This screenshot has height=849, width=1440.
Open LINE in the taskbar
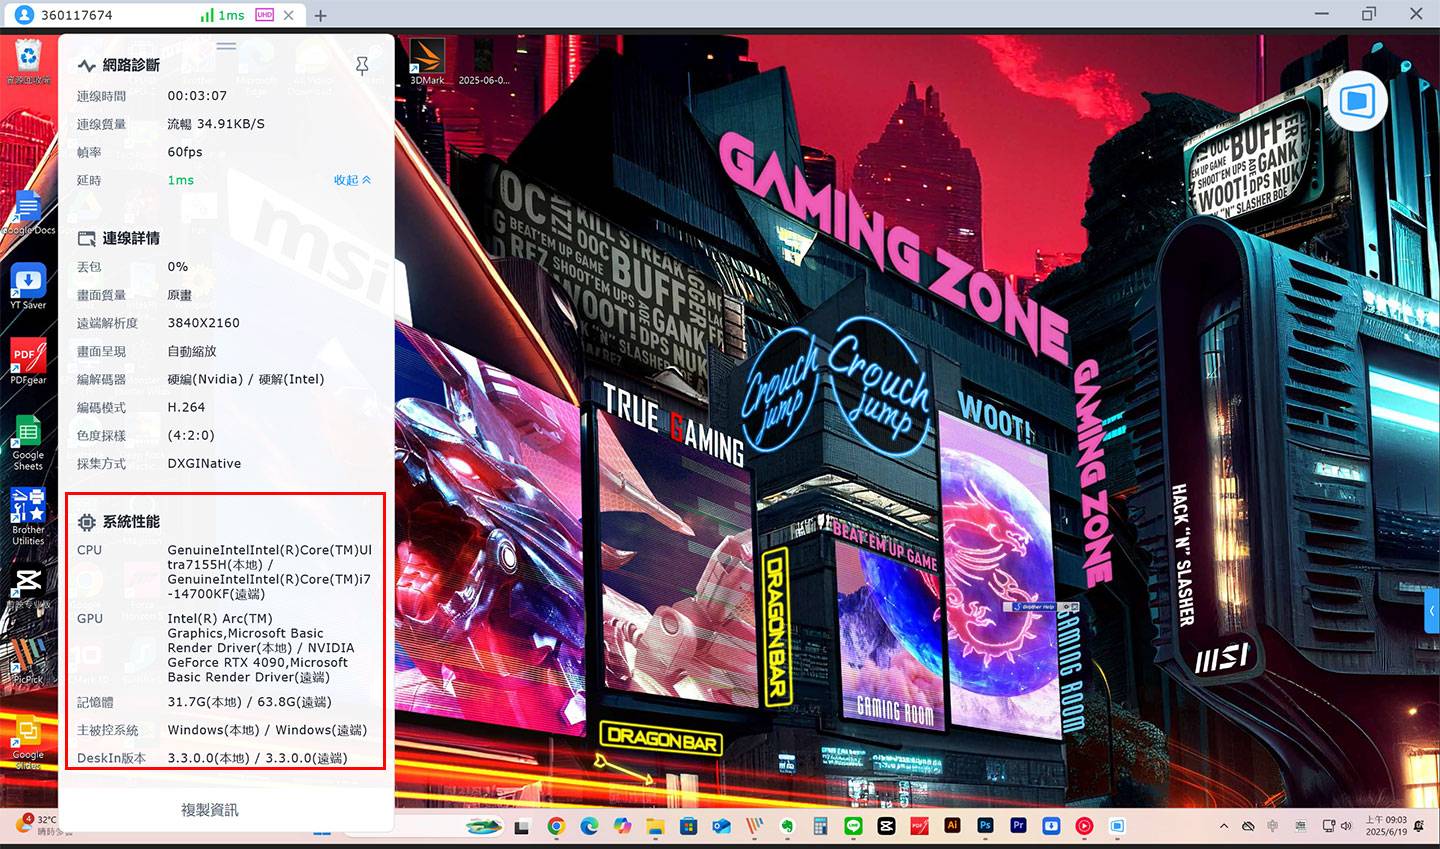tap(853, 826)
